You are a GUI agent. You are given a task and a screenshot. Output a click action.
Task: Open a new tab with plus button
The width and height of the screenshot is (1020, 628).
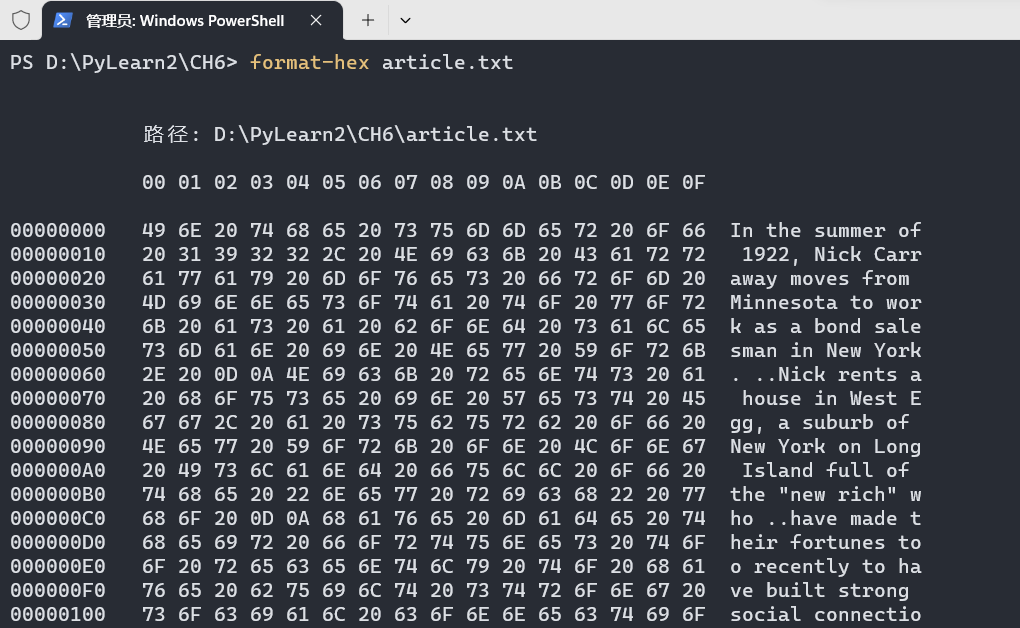368,20
